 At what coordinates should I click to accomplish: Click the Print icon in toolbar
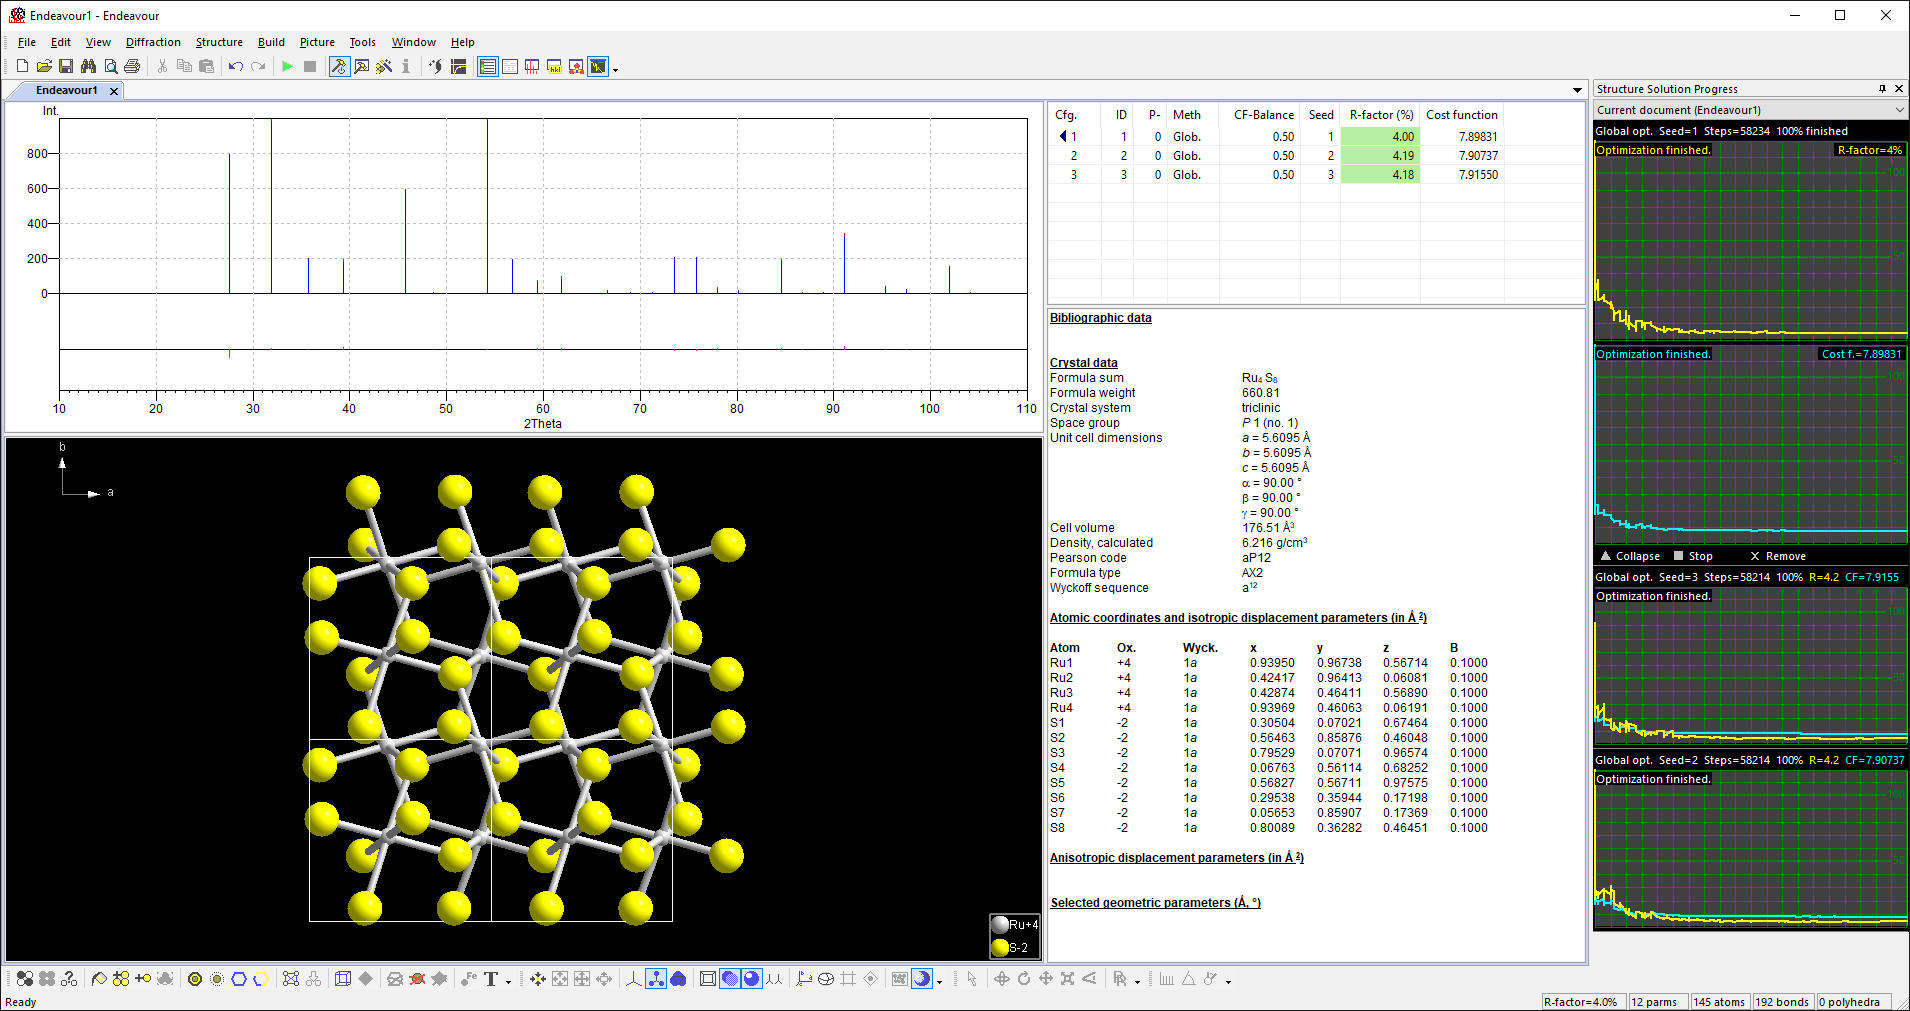(132, 67)
